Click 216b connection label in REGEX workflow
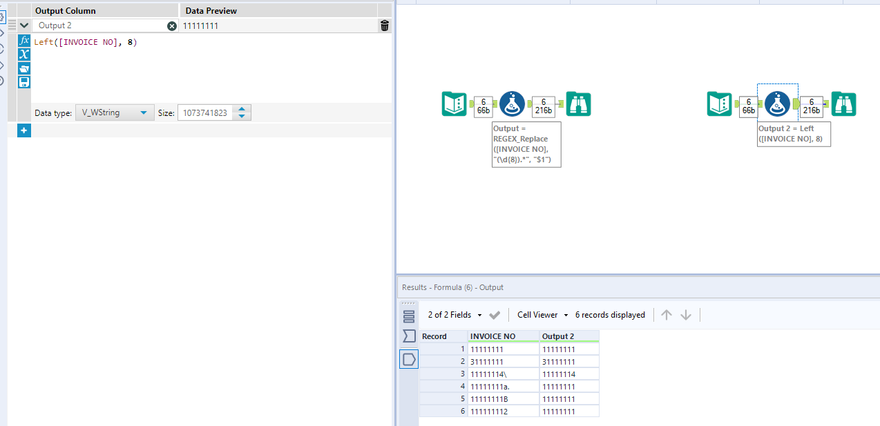The height and width of the screenshot is (426, 880). coord(543,106)
